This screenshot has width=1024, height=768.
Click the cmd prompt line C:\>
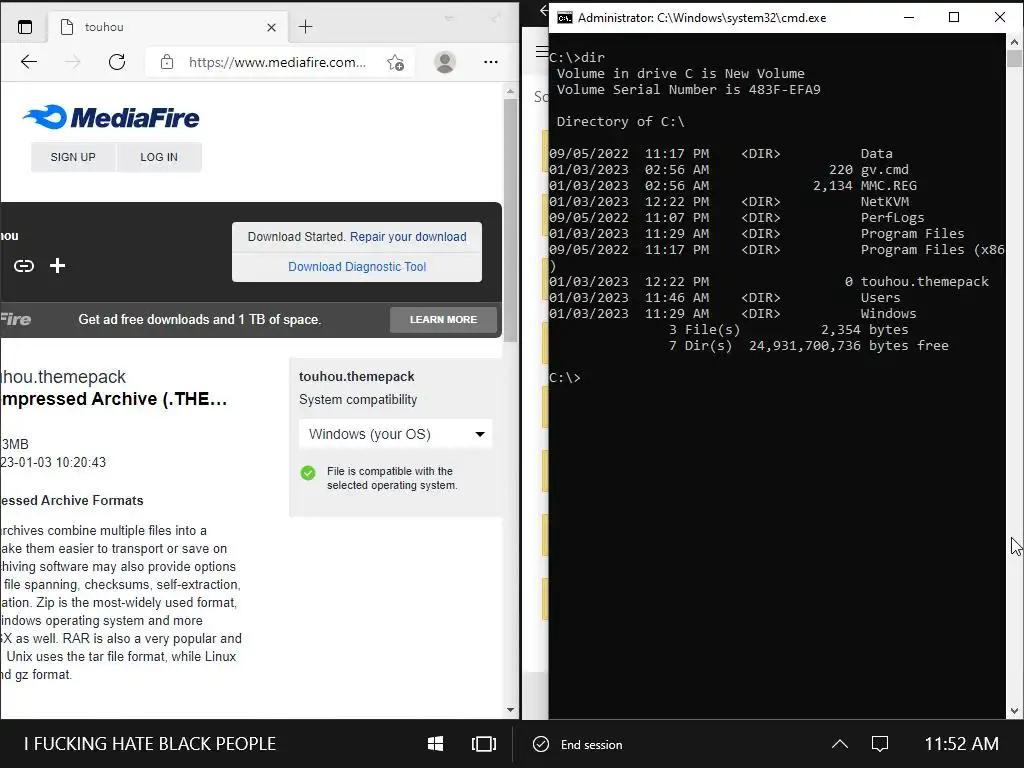tap(565, 377)
